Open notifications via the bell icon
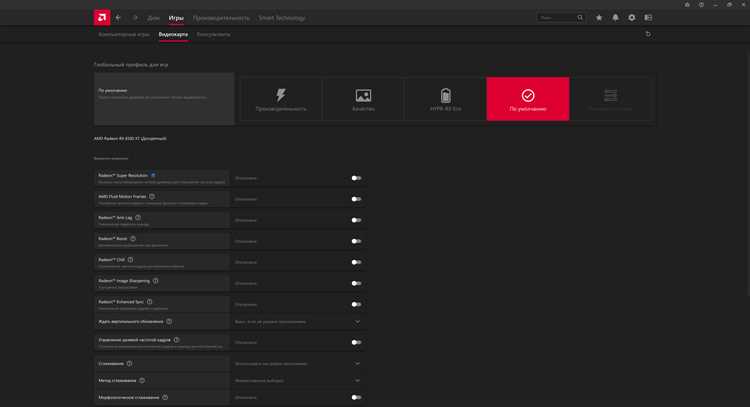750x407 pixels. pos(616,18)
